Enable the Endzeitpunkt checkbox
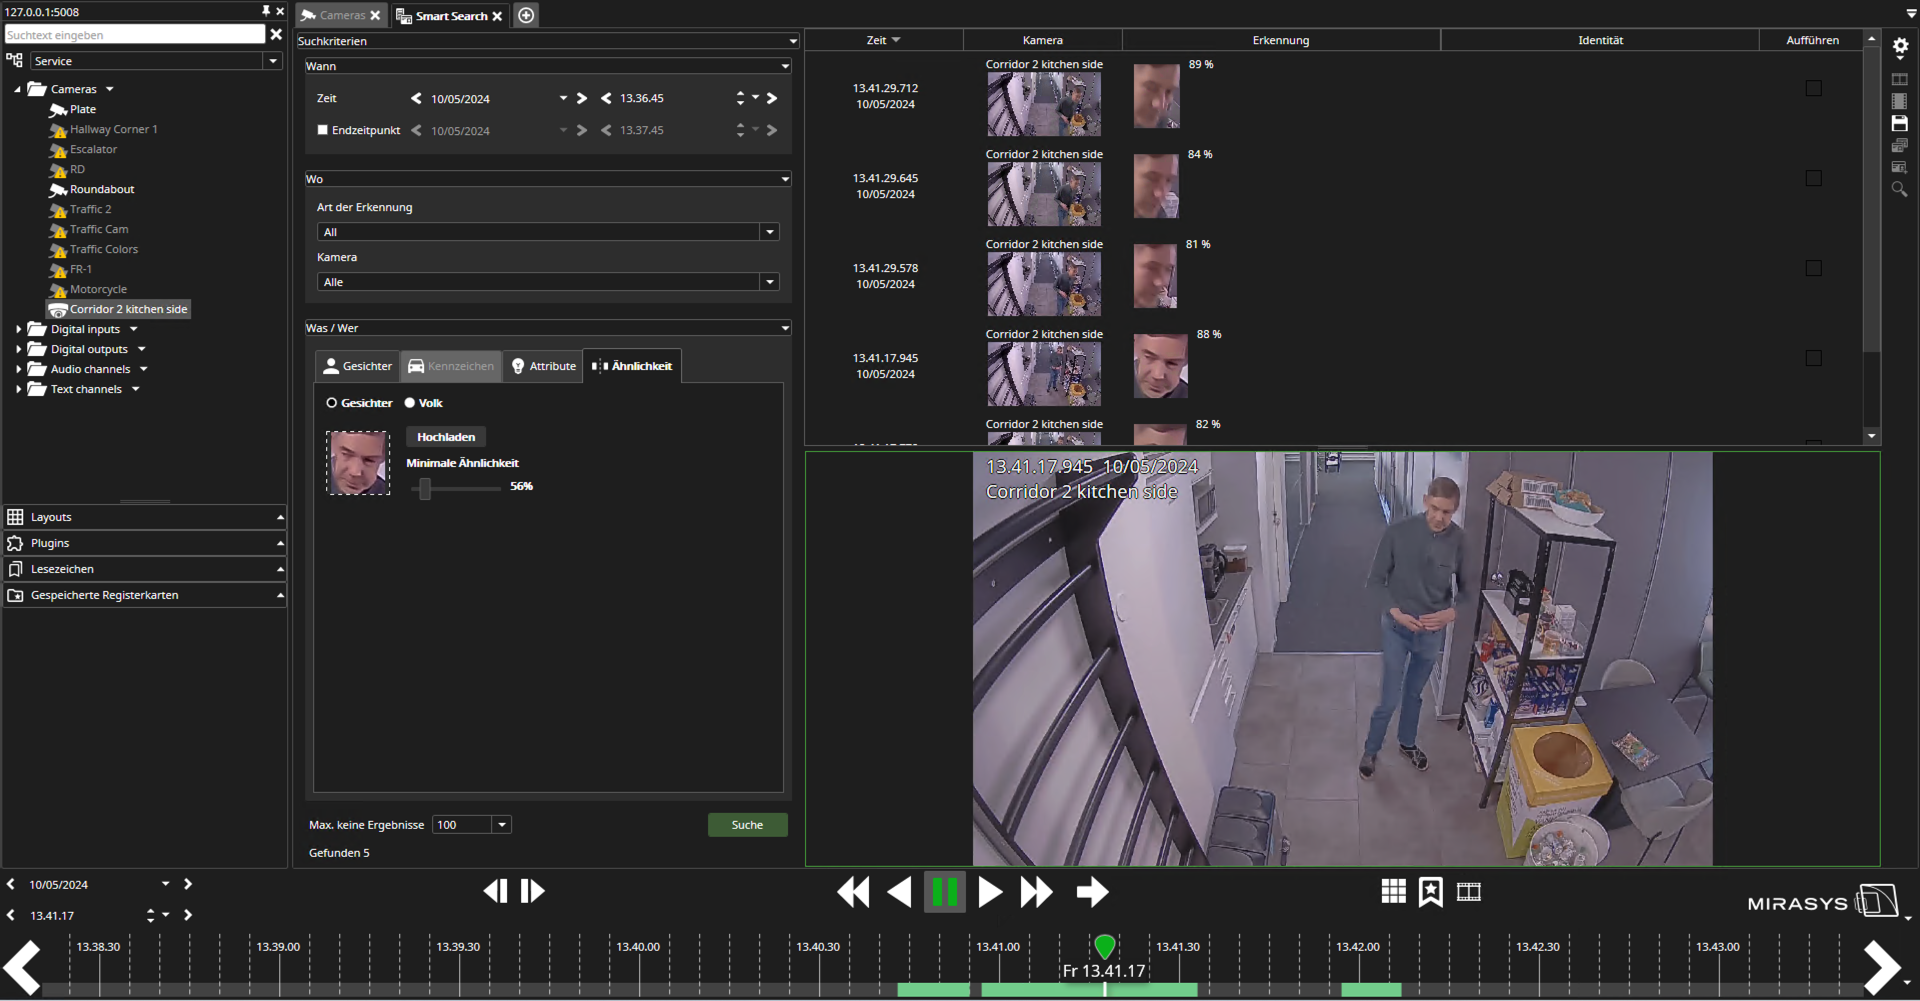This screenshot has height=1001, width=1920. tap(323, 130)
